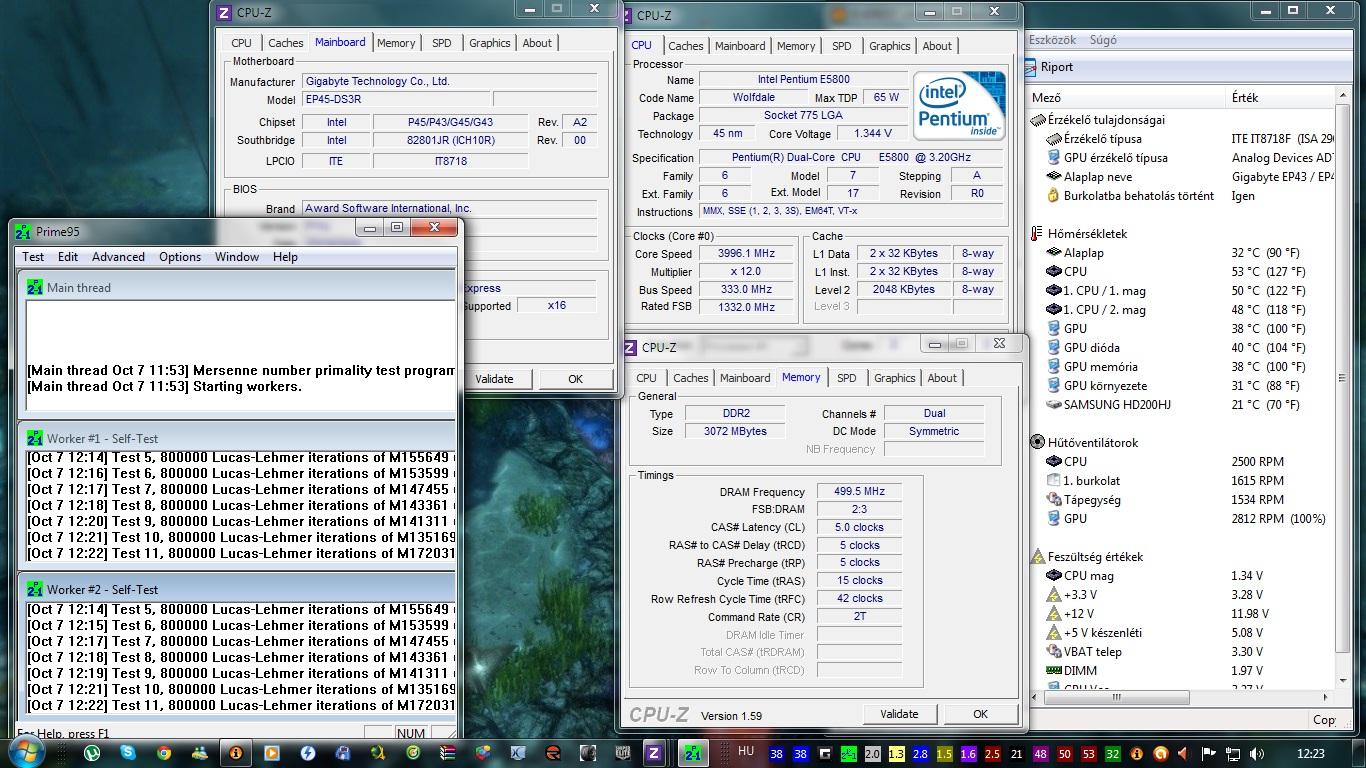
Task: Select the GPU dióda temperature row
Action: 1180,348
